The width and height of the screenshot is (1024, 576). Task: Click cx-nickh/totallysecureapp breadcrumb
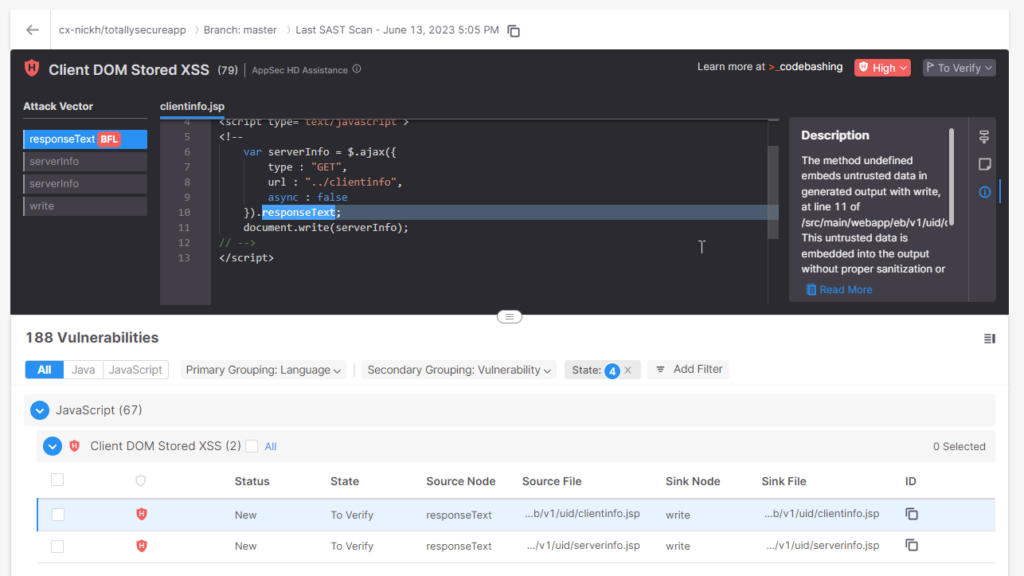pos(122,30)
